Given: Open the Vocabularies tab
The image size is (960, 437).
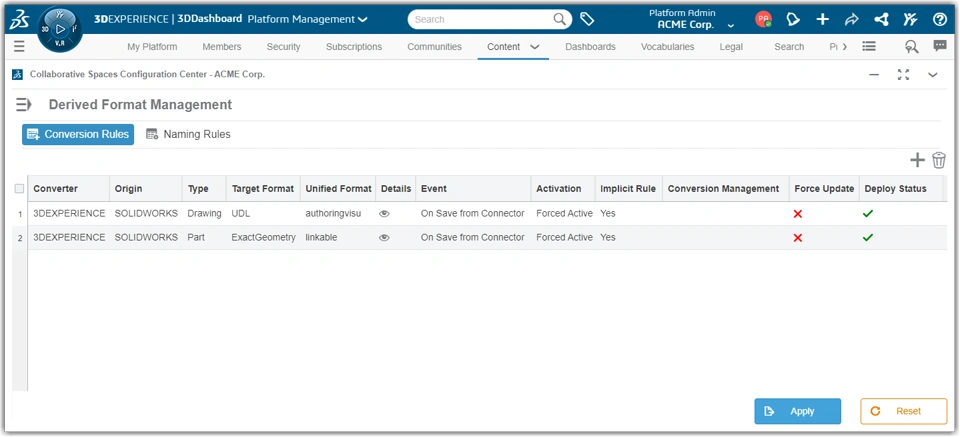Looking at the screenshot, I should point(667,47).
